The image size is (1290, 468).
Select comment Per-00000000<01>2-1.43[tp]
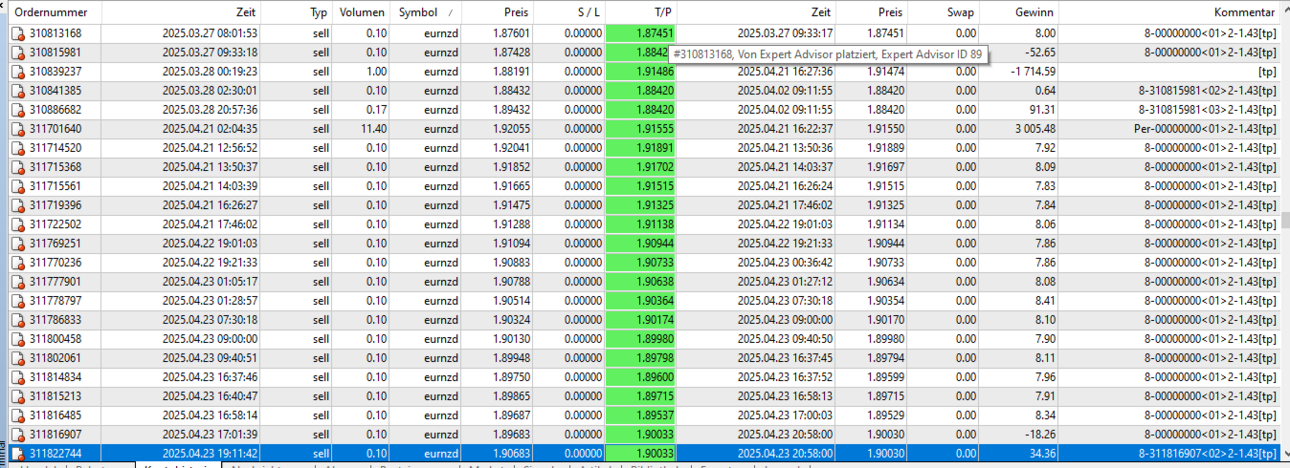pyautogui.click(x=1204, y=129)
